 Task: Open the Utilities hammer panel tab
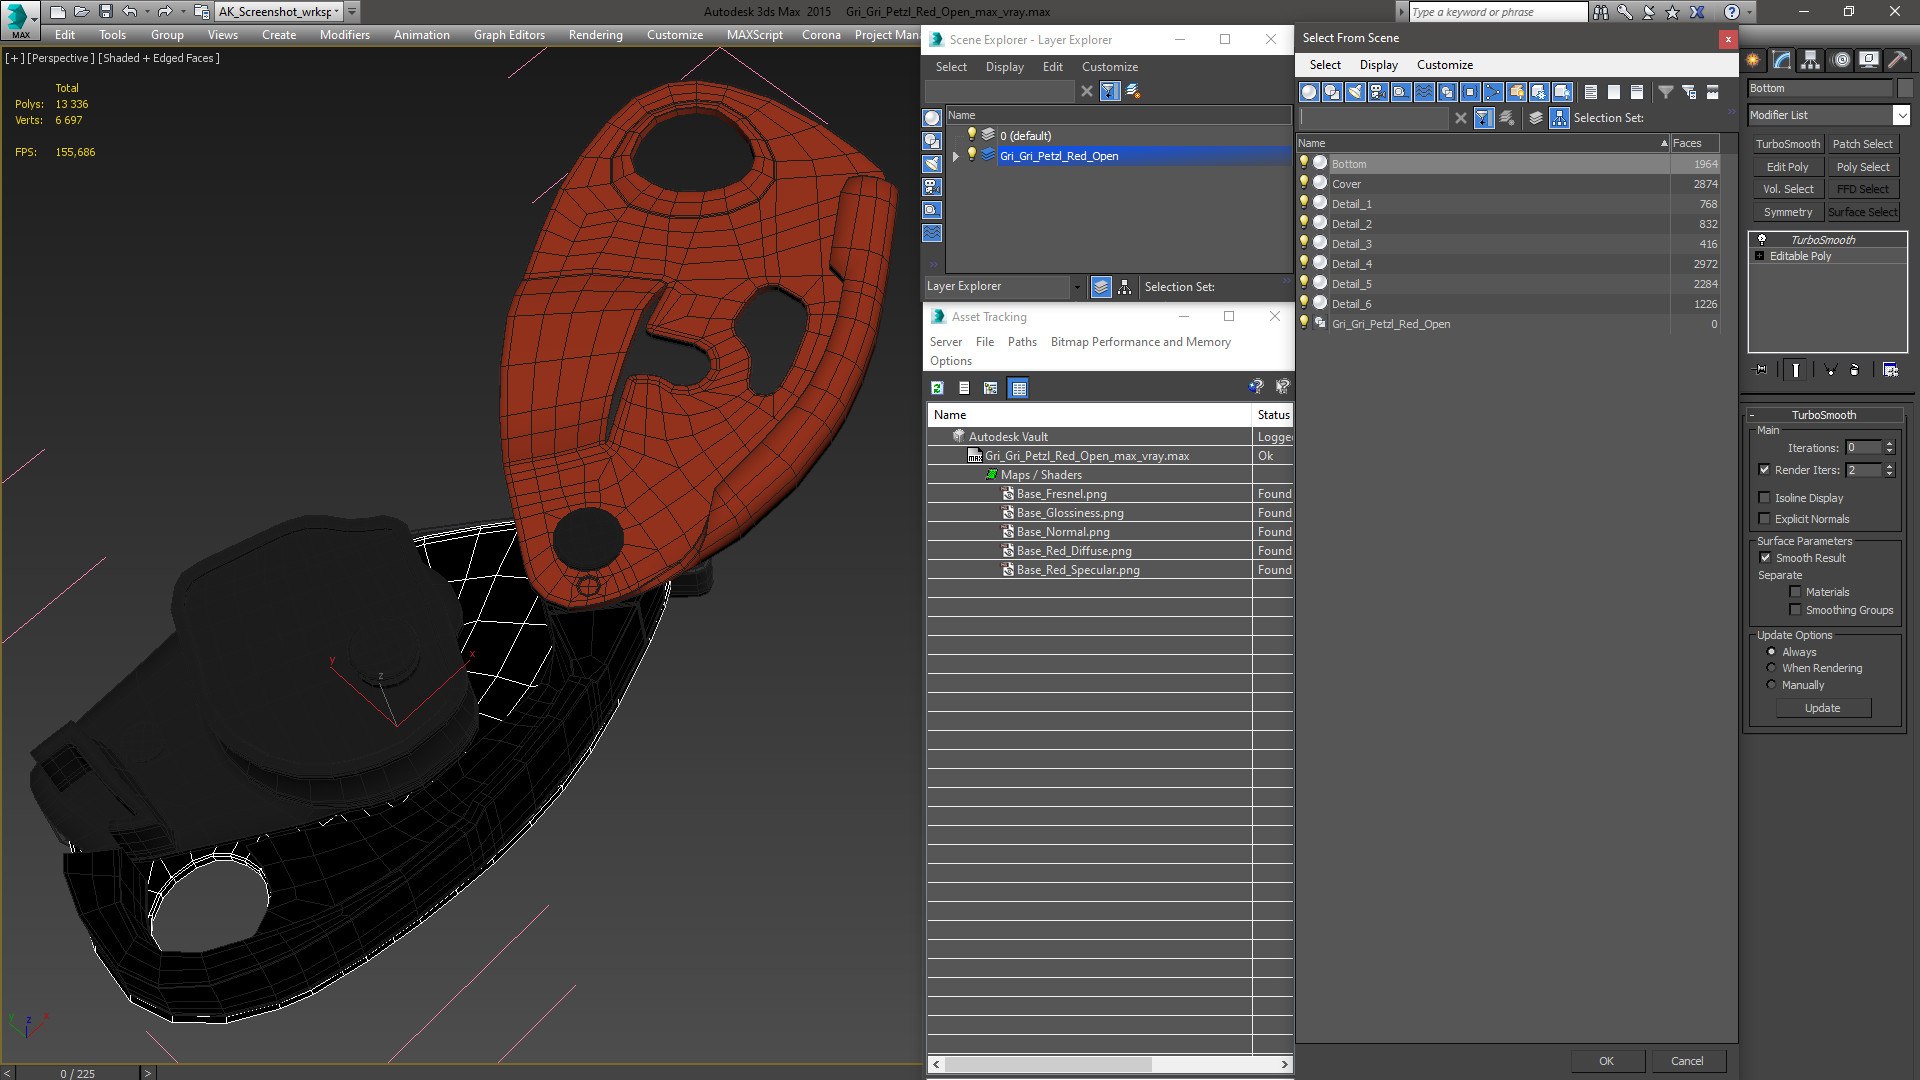point(1897,60)
